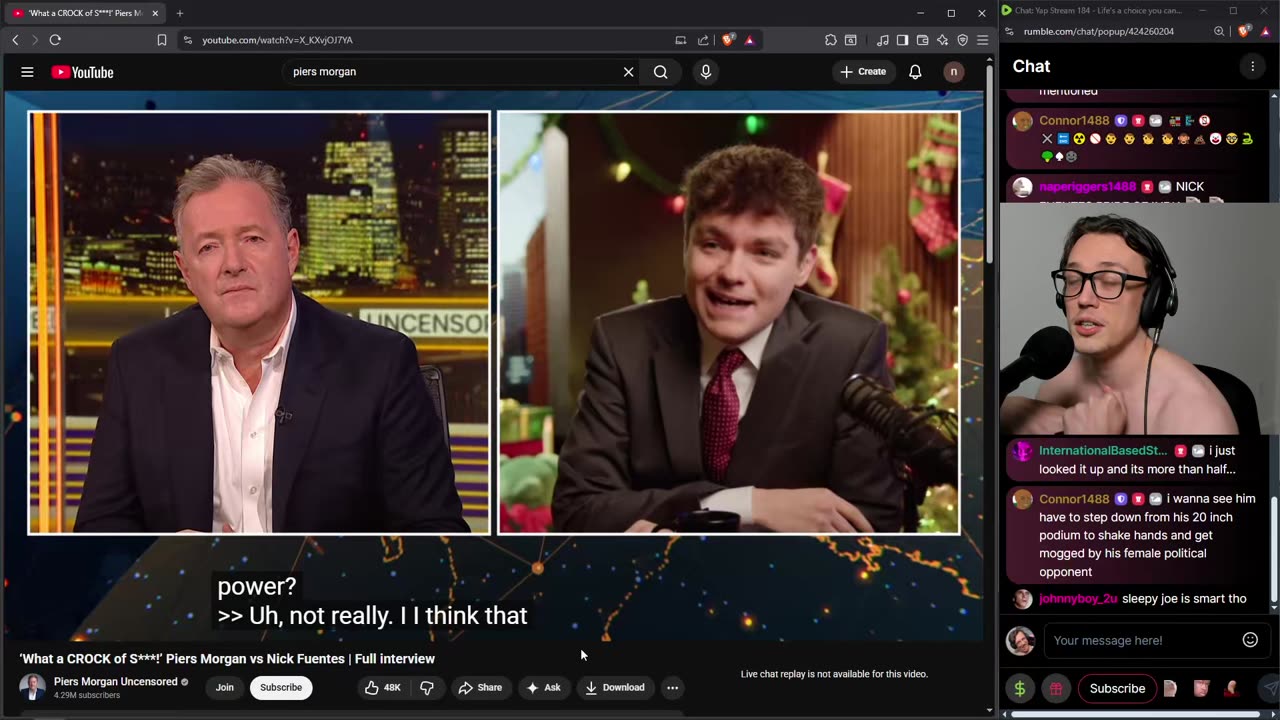Dislike the video with thumbs-down

click(427, 687)
